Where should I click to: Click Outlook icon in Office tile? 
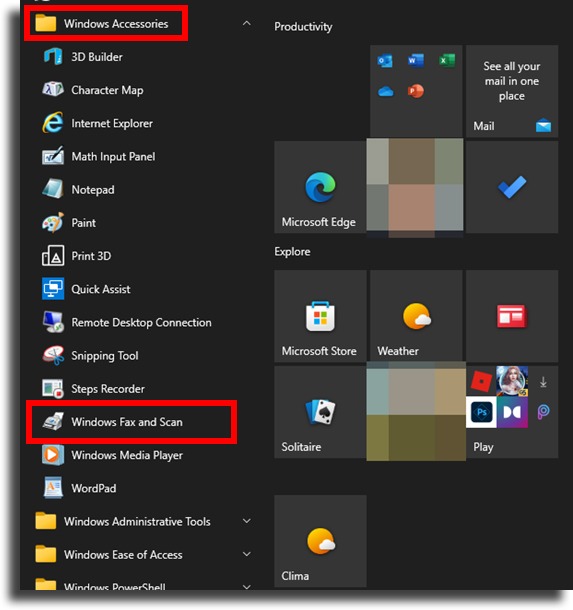385,61
